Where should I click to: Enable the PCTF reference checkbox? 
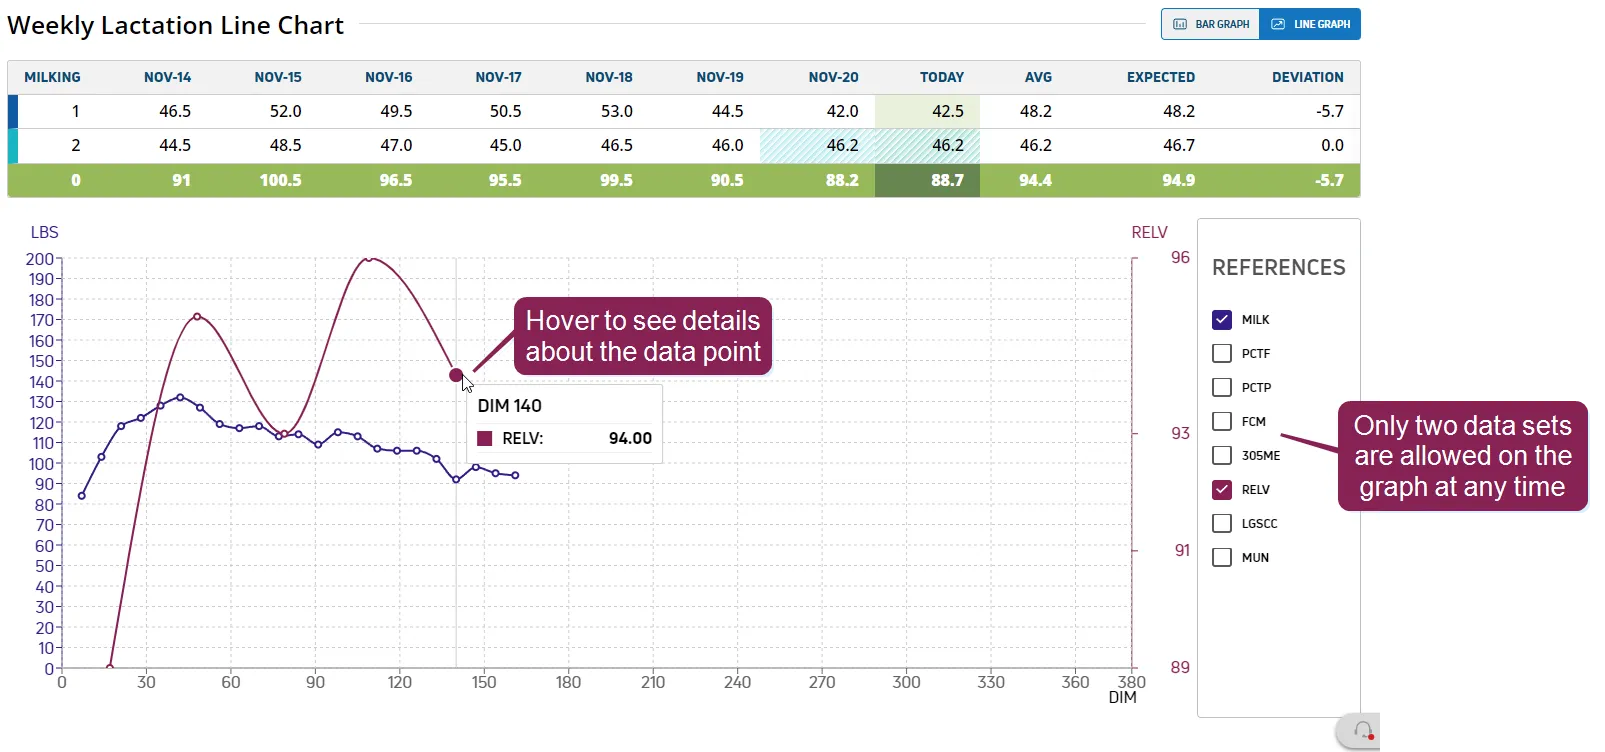coord(1222,354)
